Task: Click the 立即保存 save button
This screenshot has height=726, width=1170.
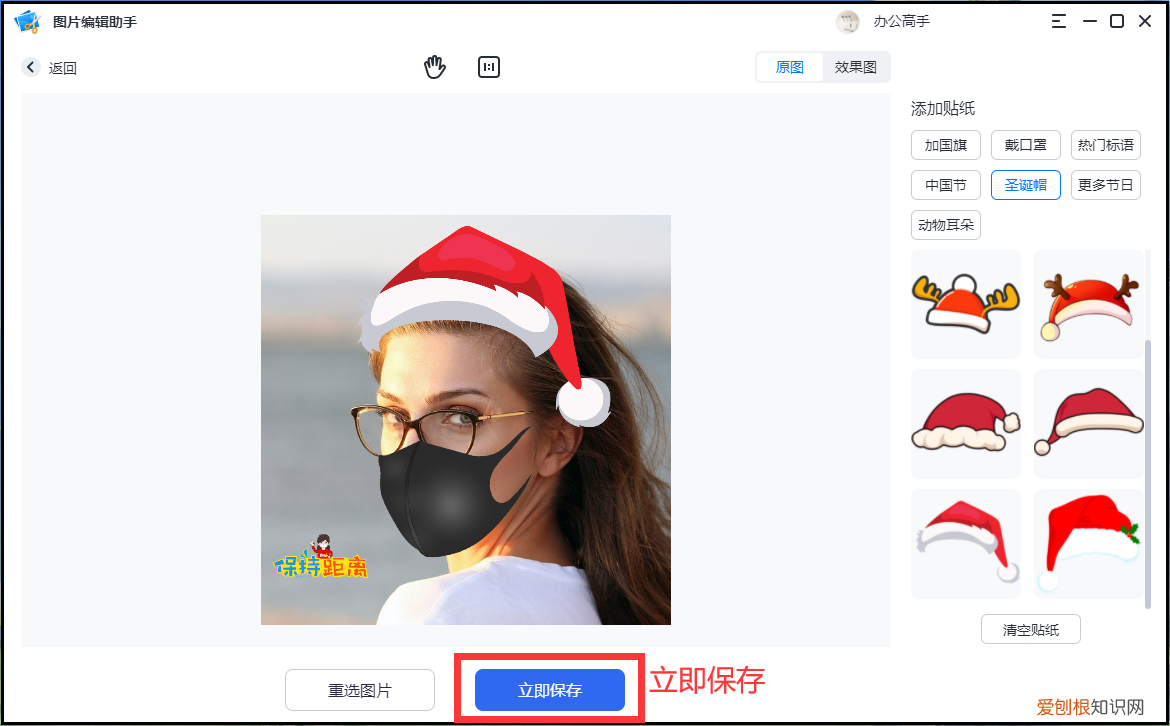Action: (x=548, y=689)
